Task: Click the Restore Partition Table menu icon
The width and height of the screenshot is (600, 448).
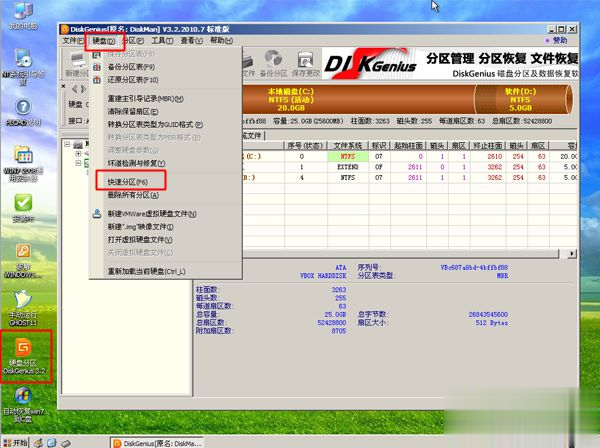Action: coord(97,80)
